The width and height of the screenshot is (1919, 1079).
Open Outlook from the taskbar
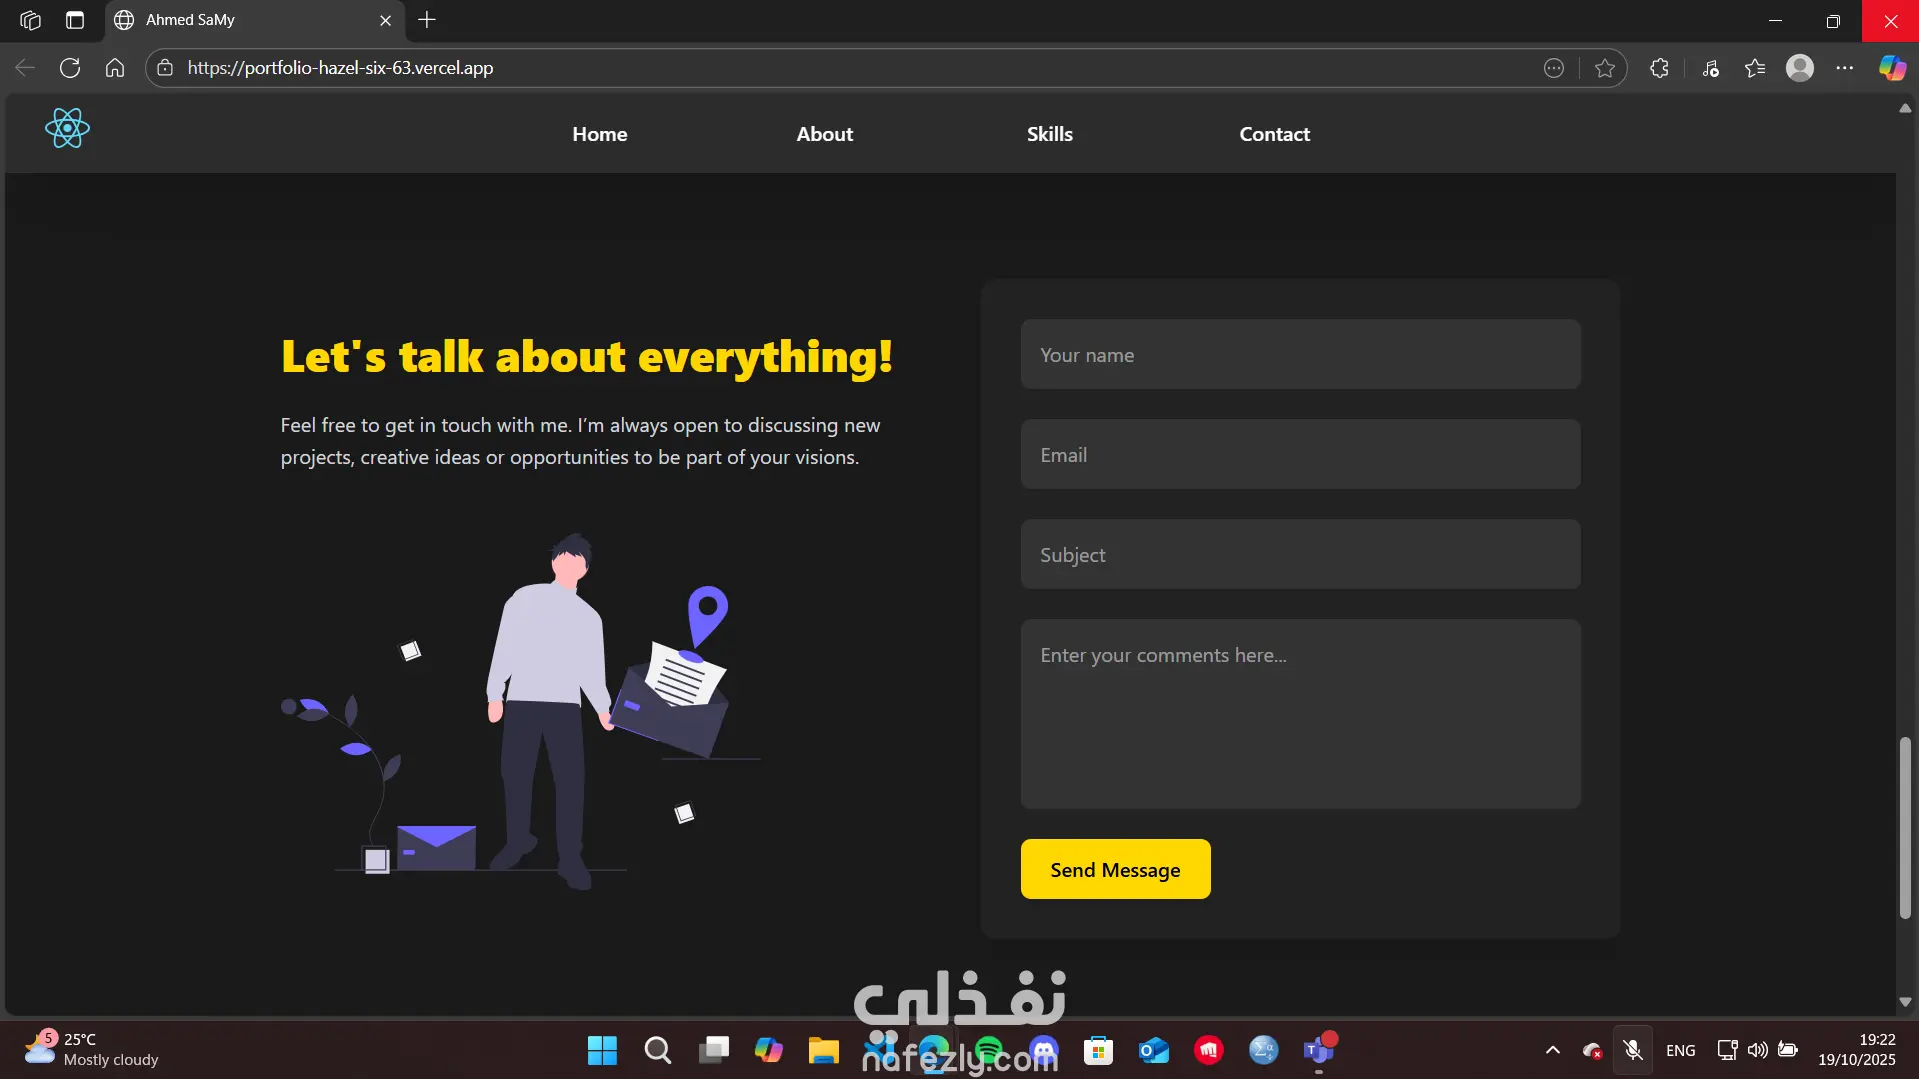click(x=1154, y=1051)
